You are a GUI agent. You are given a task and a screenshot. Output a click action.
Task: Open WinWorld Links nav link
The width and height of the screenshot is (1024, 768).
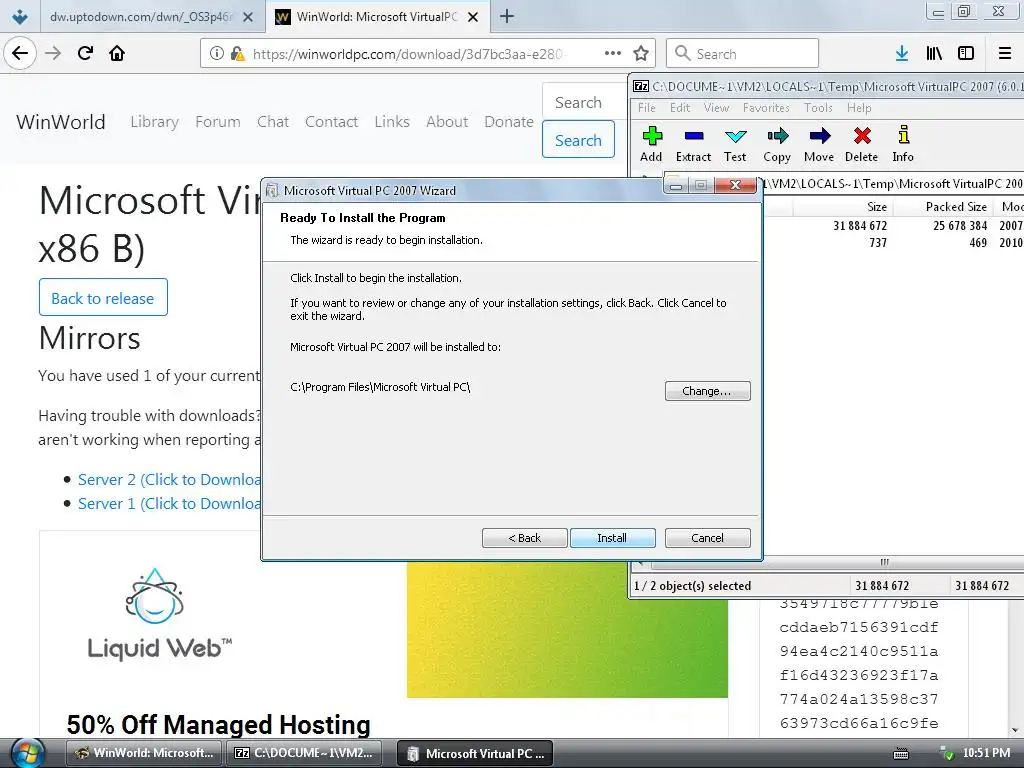pyautogui.click(x=392, y=121)
